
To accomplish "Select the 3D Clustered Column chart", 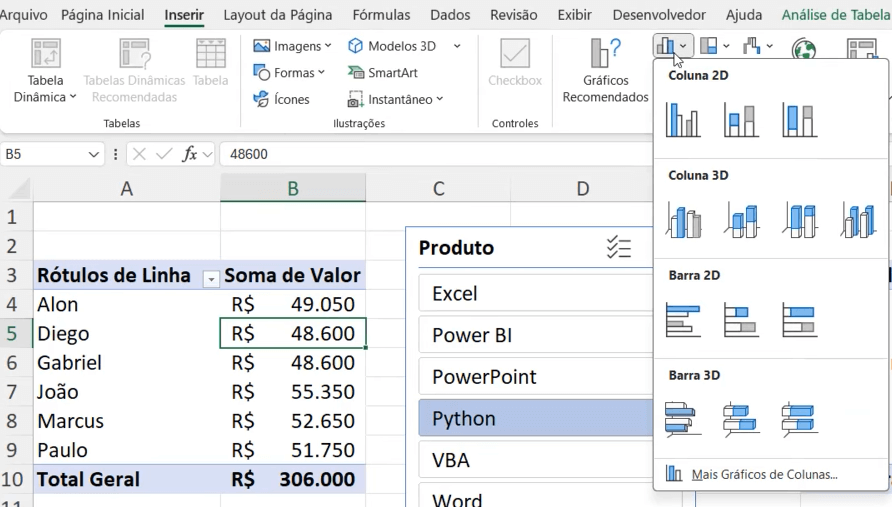I will [x=683, y=220].
